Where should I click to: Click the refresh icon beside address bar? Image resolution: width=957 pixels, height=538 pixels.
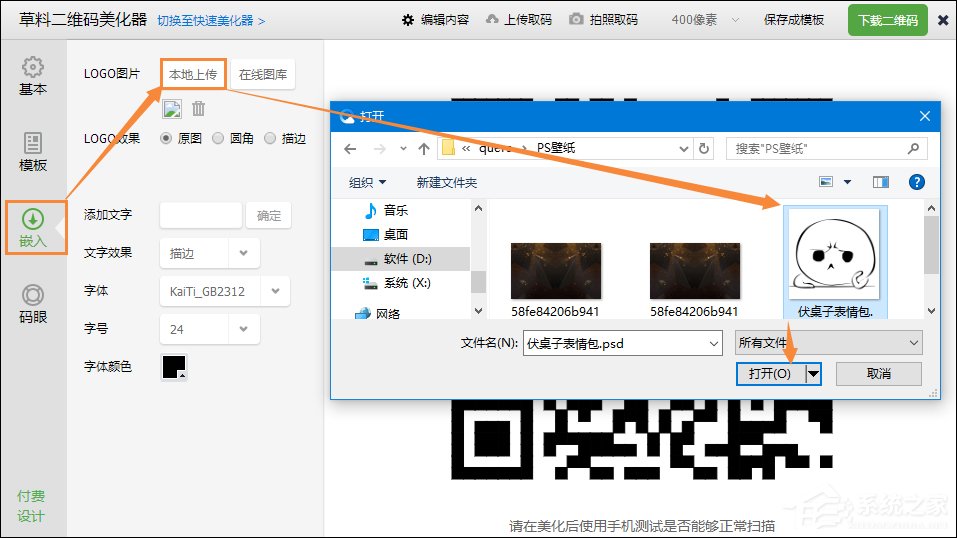point(704,149)
